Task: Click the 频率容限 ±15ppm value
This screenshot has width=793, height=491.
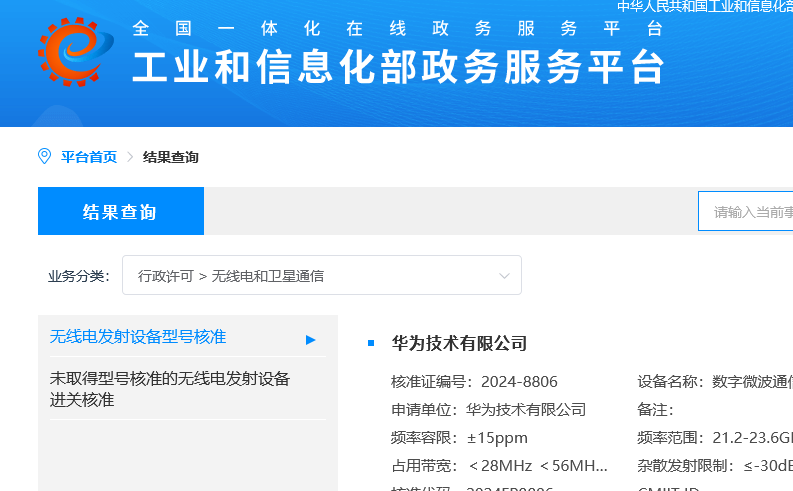Action: tap(497, 437)
